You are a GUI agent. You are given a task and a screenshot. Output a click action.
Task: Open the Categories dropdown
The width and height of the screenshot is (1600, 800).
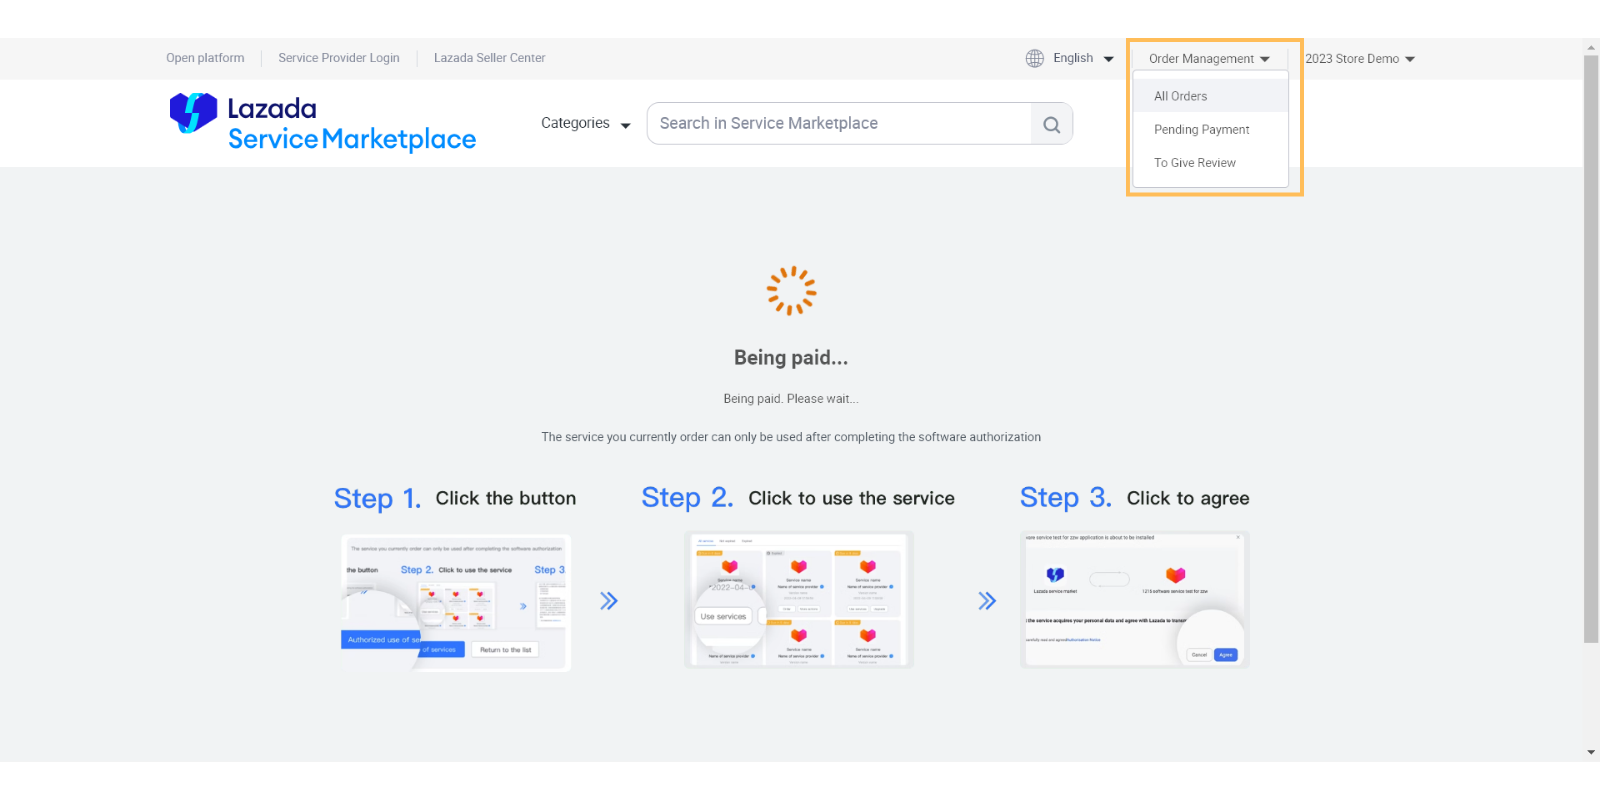tap(586, 123)
